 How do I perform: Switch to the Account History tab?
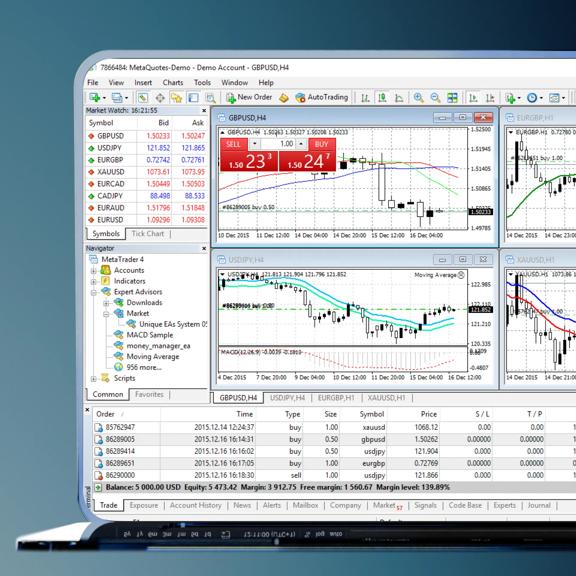[195, 505]
